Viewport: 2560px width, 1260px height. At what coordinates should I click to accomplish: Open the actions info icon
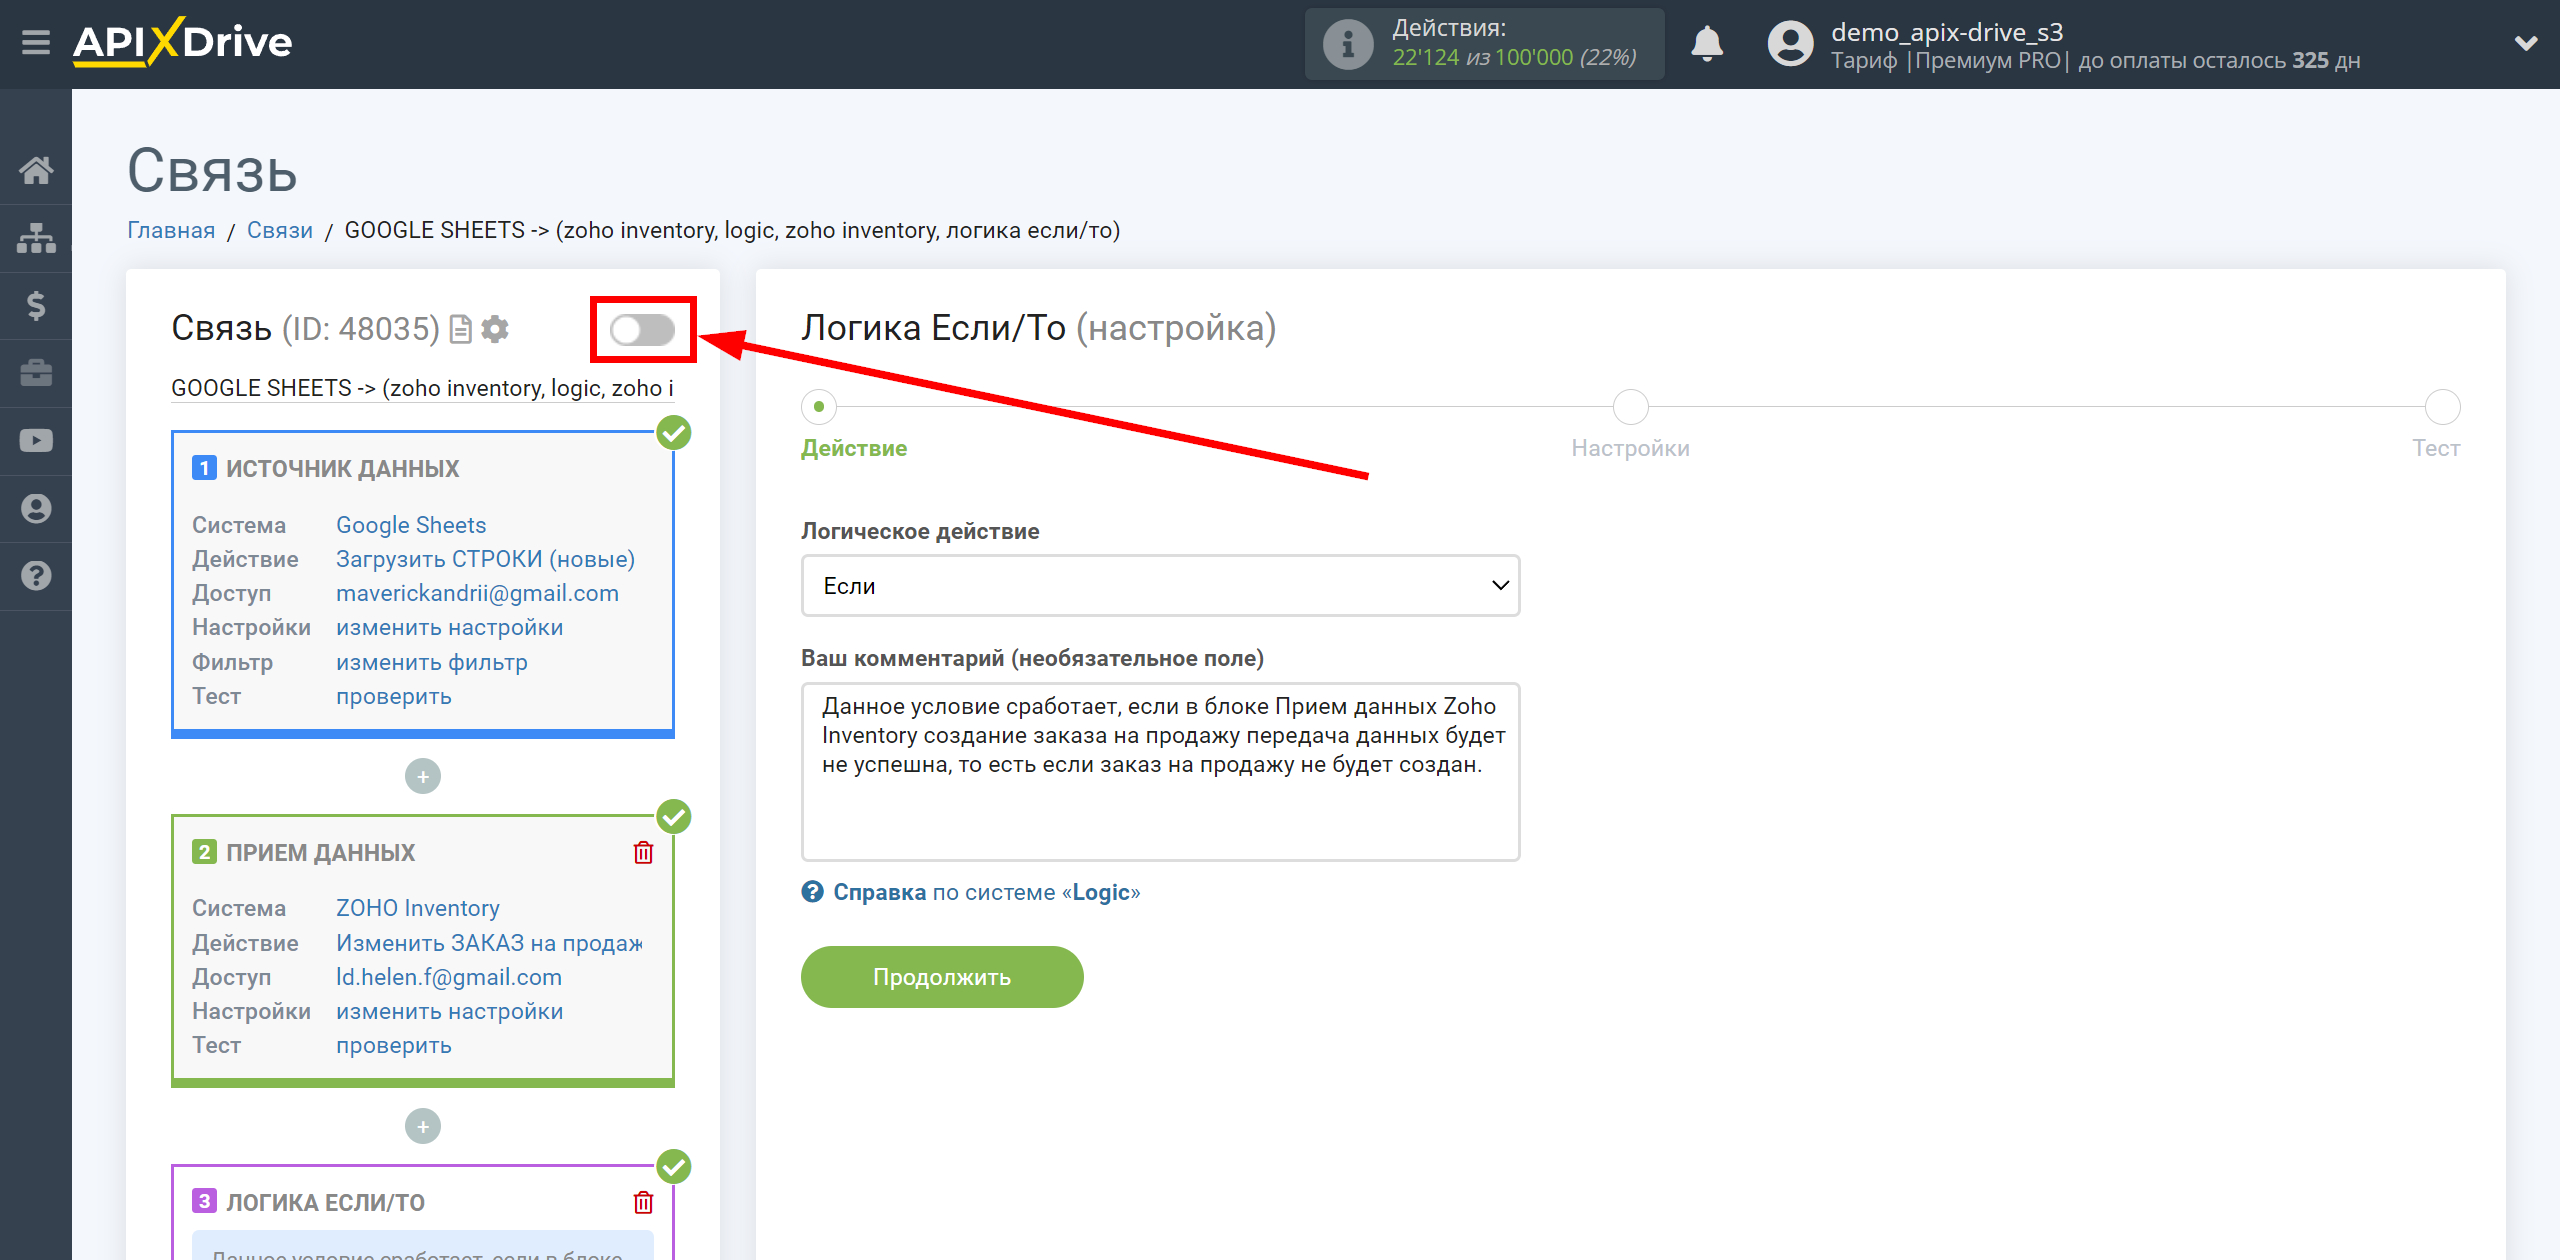pos(1347,44)
